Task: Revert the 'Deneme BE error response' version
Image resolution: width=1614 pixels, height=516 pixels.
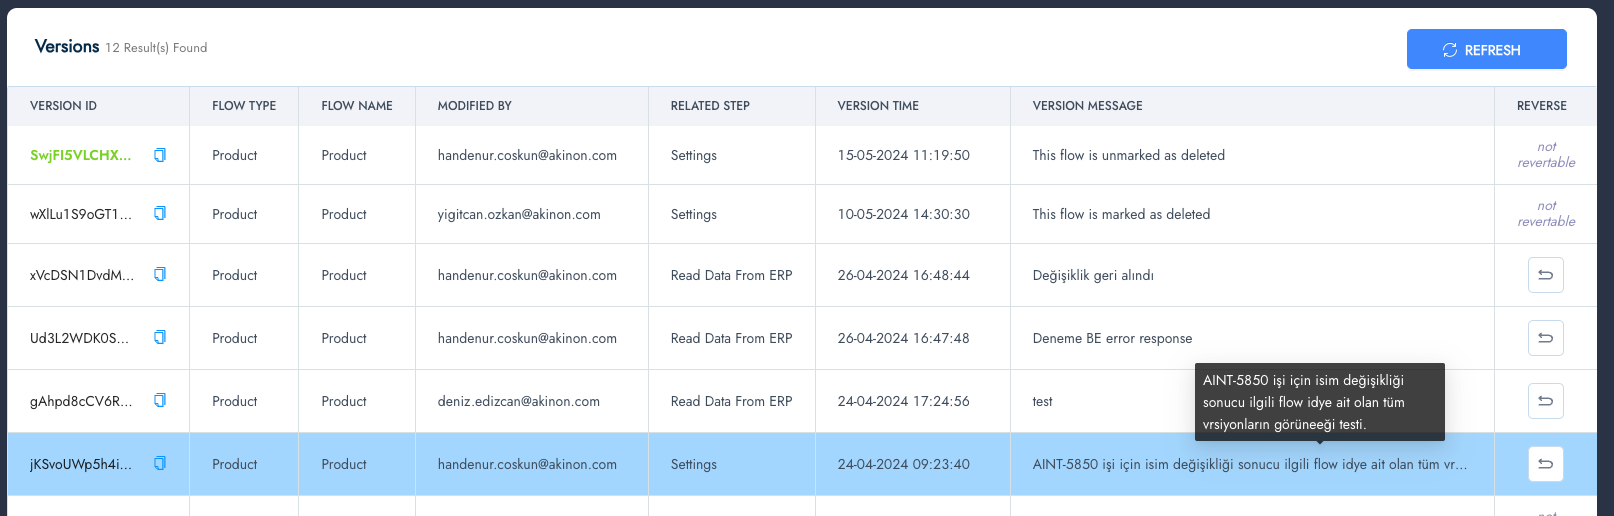Action: [1545, 338]
